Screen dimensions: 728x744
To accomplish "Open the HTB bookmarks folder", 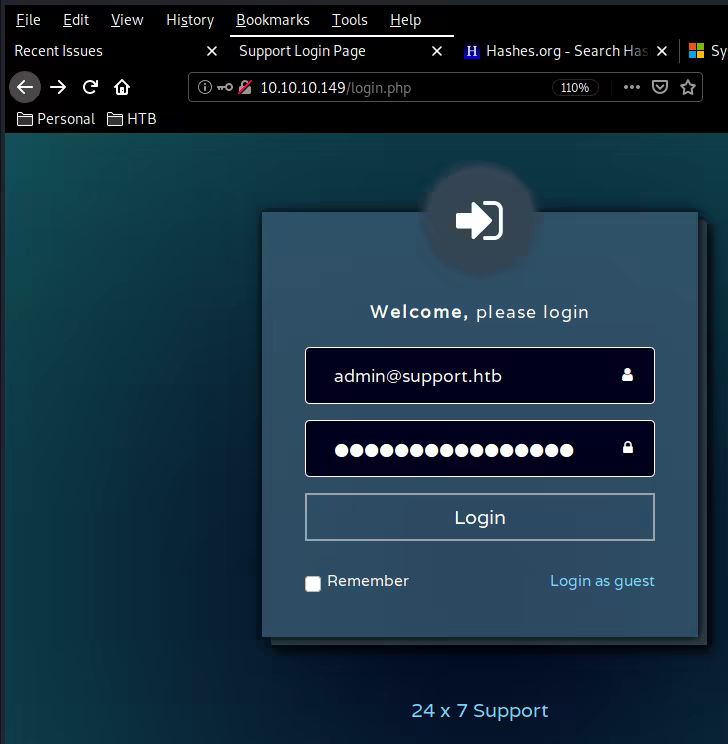I will (131, 119).
